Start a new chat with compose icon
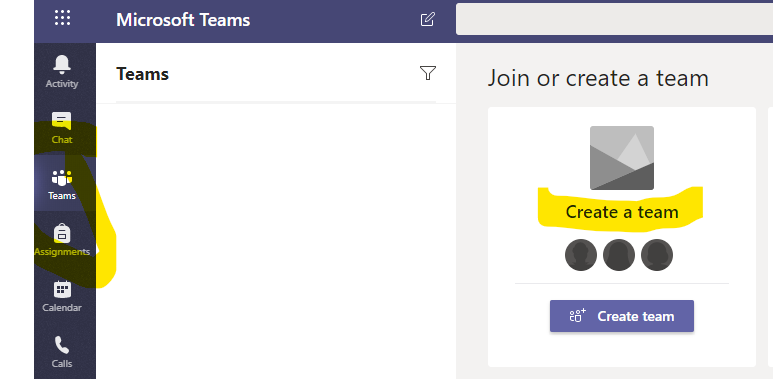Screen dimensions: 773x379 click(x=427, y=20)
